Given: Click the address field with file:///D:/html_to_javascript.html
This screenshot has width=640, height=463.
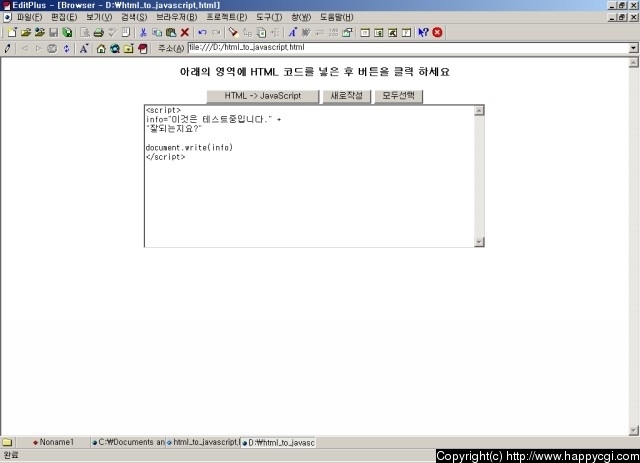Looking at the screenshot, I should 408,48.
